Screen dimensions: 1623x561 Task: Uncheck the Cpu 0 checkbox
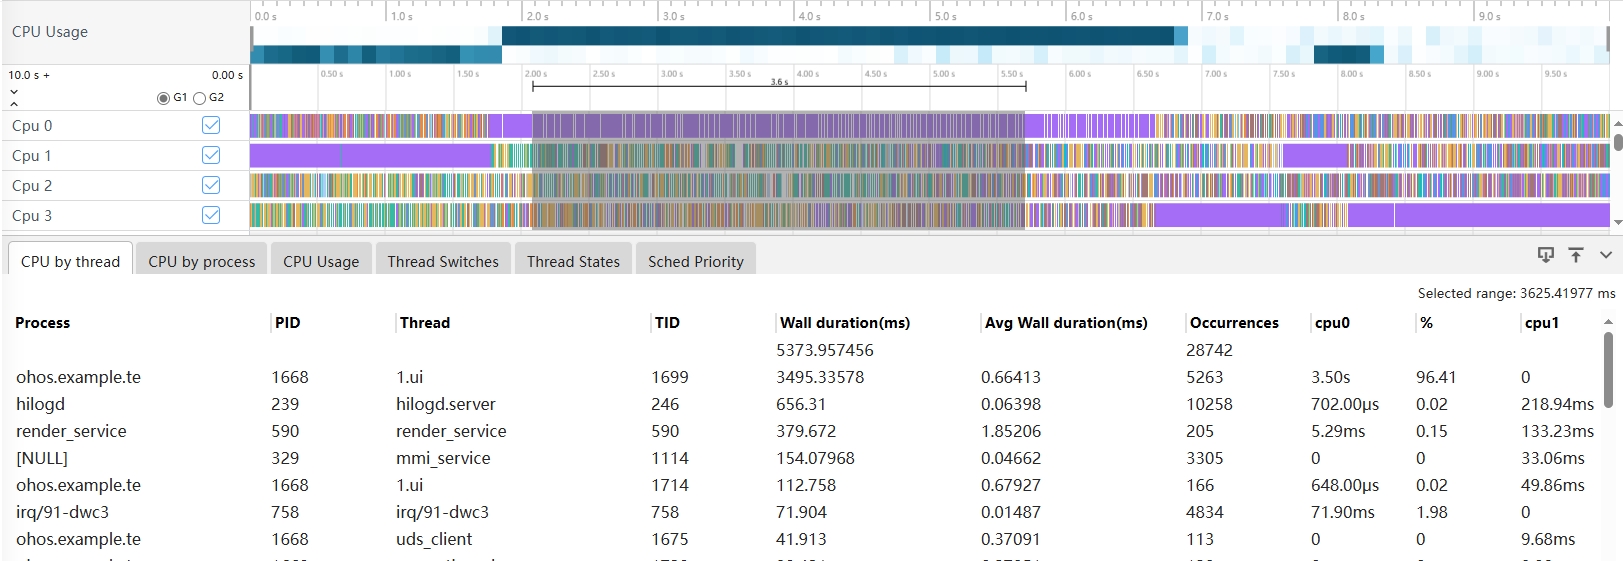point(211,125)
